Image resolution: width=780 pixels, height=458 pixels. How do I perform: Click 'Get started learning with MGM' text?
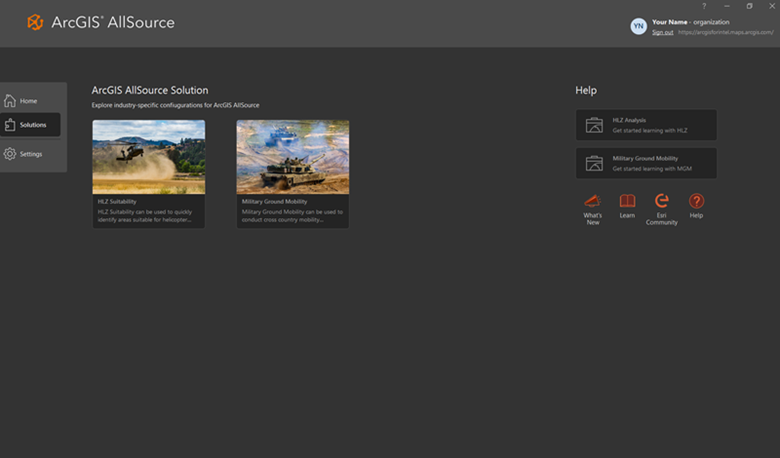pos(652,169)
